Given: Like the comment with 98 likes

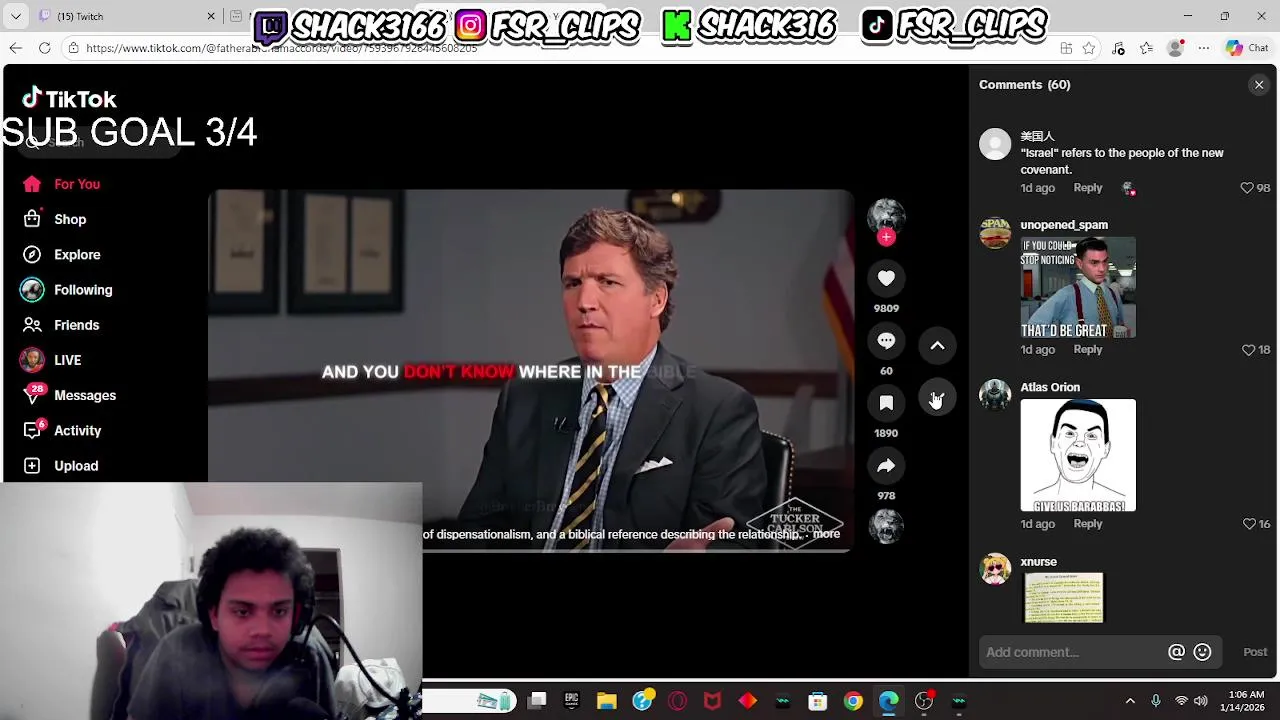Looking at the screenshot, I should click(x=1247, y=188).
